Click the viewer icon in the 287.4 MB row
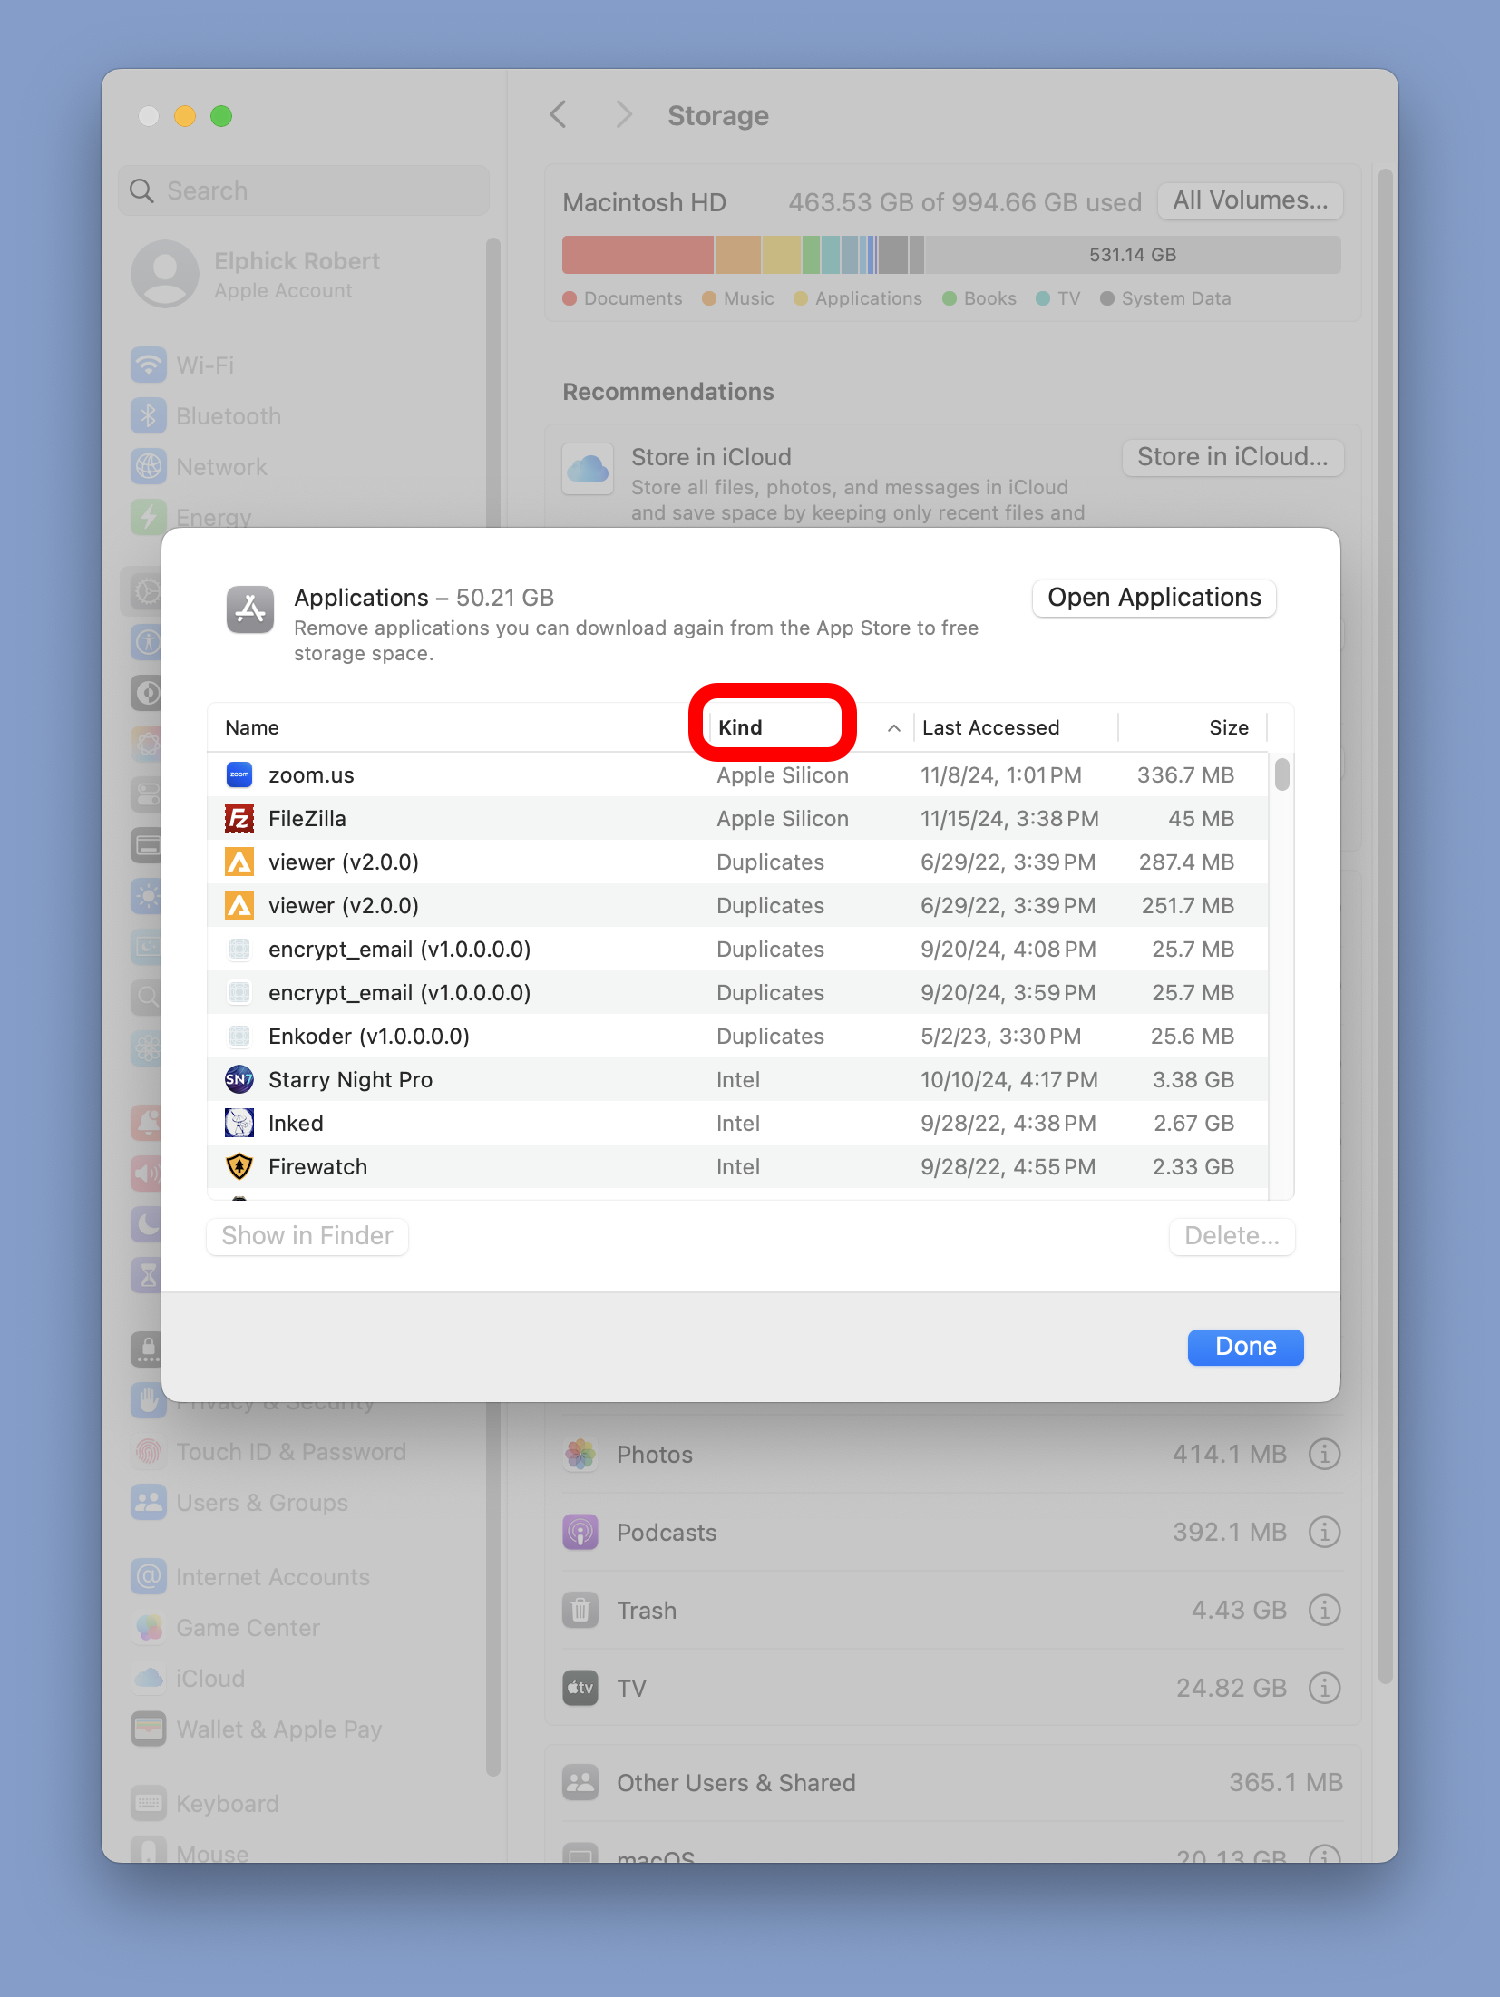The width and height of the screenshot is (1500, 1997). point(239,862)
